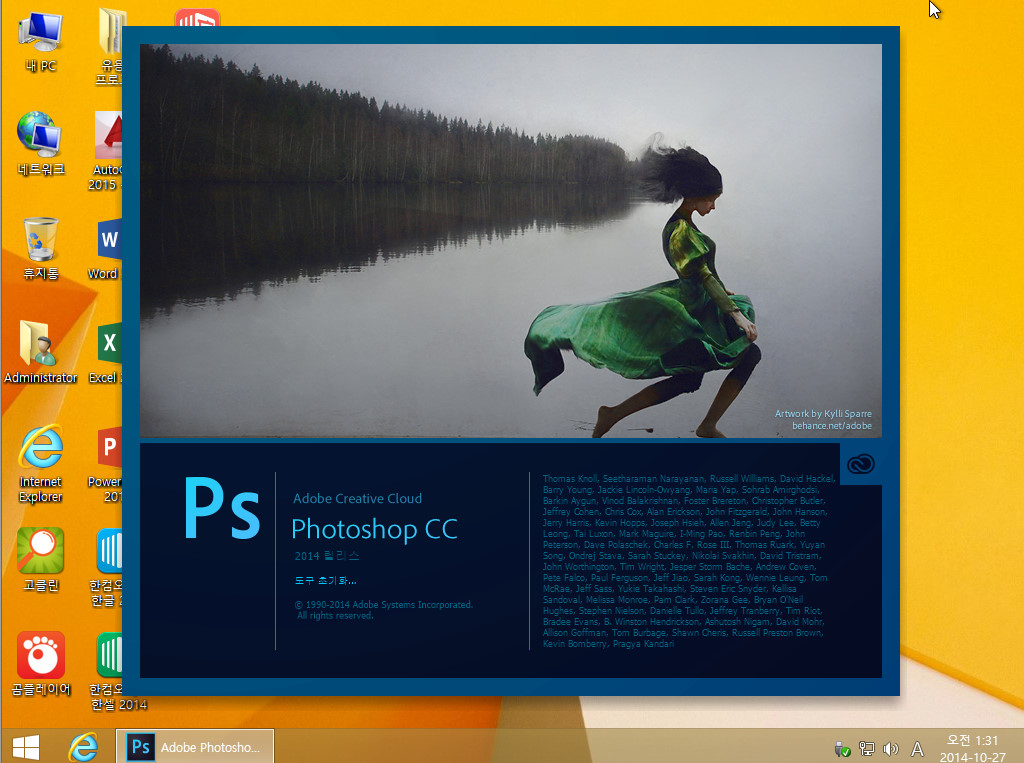1024x763 pixels.
Task: Open the network status tray icon
Action: [x=867, y=749]
